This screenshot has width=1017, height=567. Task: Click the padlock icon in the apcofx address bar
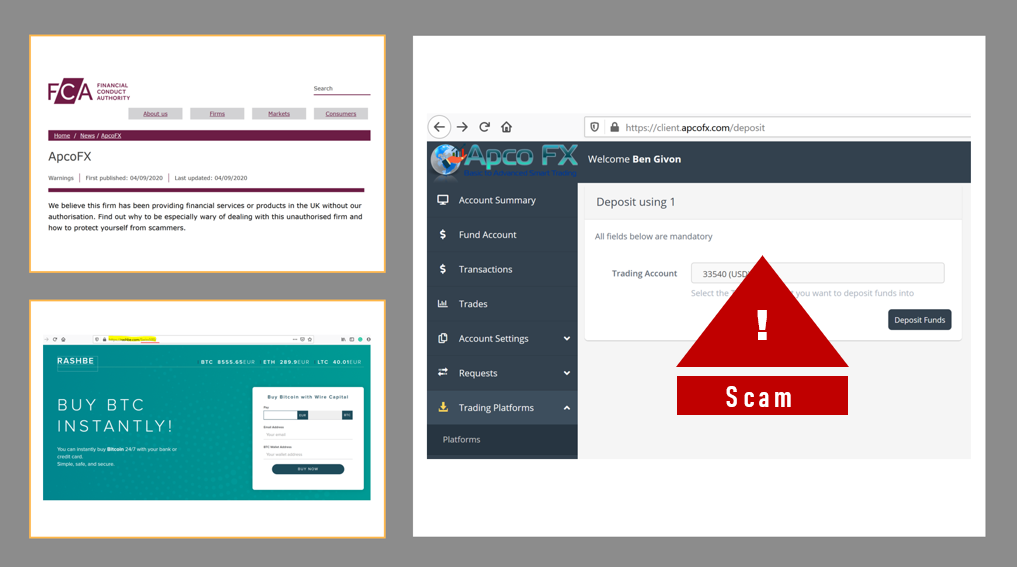[x=614, y=127]
